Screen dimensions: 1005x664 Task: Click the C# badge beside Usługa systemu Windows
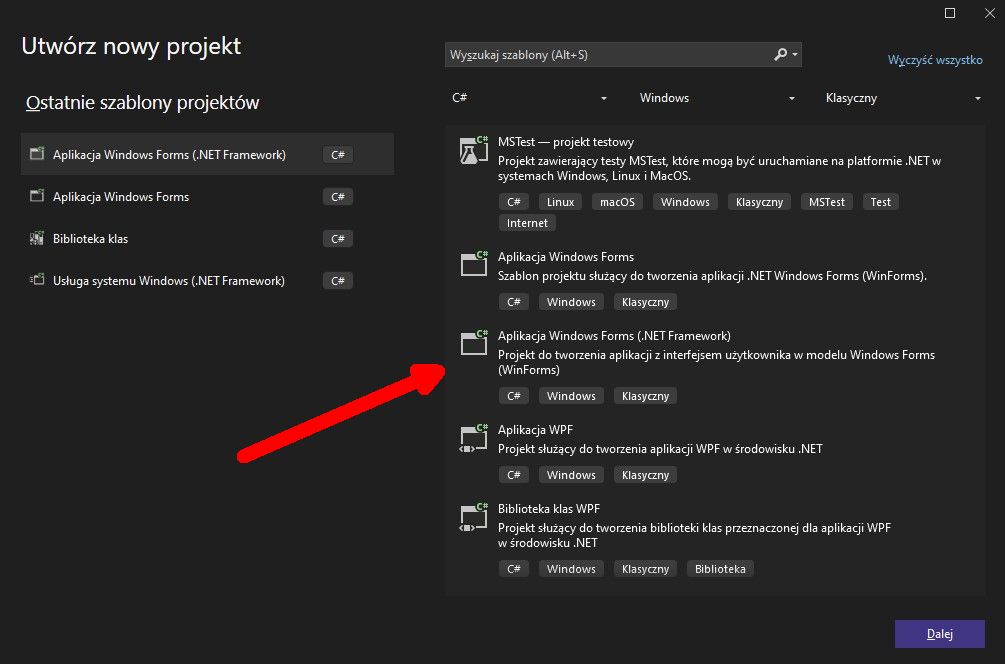(338, 281)
